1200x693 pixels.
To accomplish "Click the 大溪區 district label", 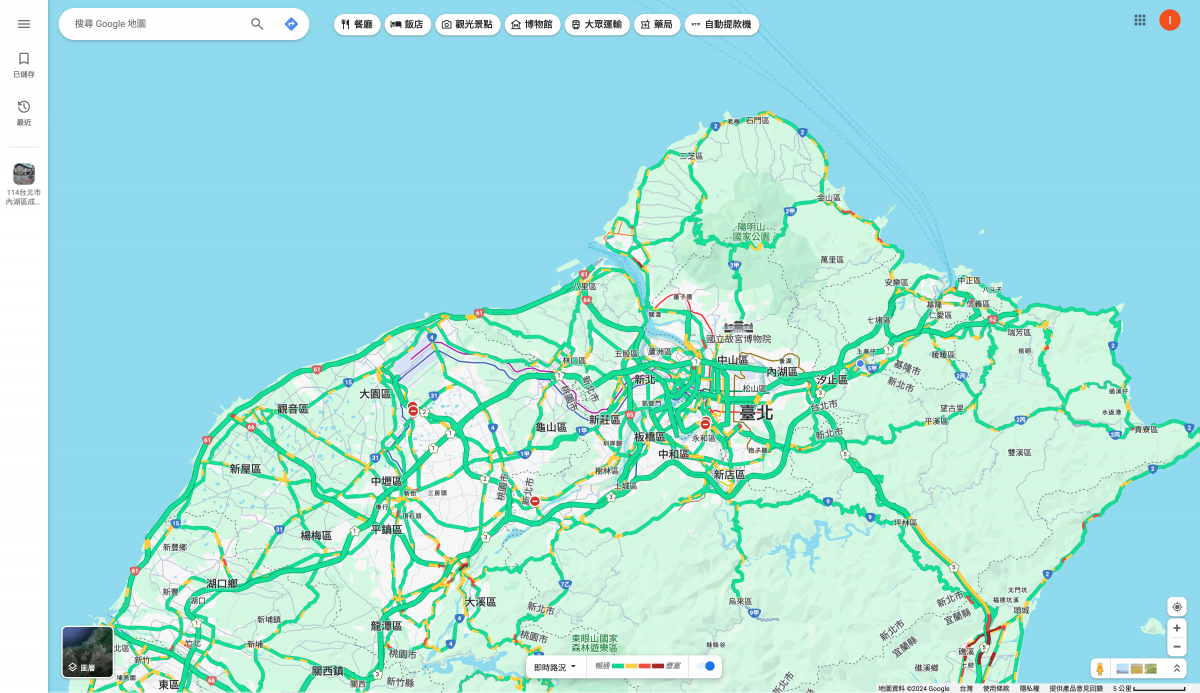I will 480,602.
